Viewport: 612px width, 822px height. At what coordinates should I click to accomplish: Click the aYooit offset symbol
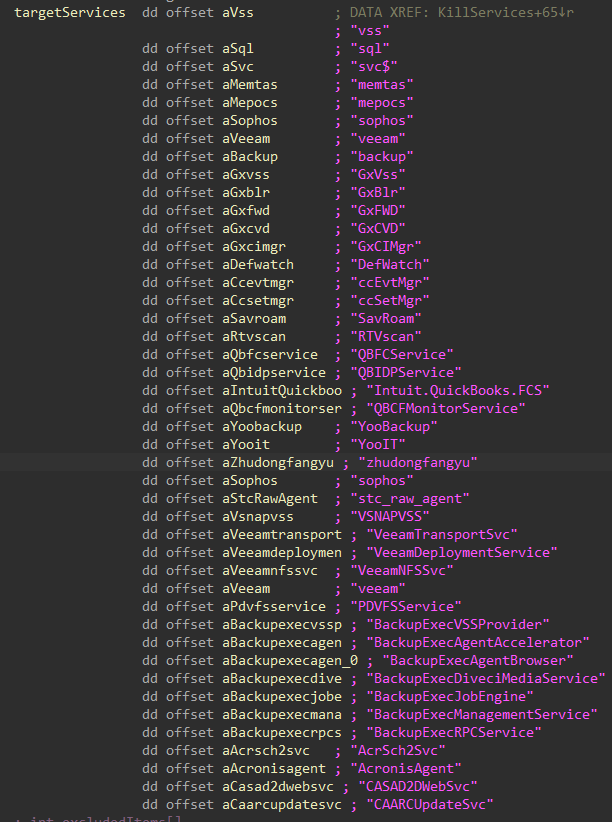click(x=246, y=445)
